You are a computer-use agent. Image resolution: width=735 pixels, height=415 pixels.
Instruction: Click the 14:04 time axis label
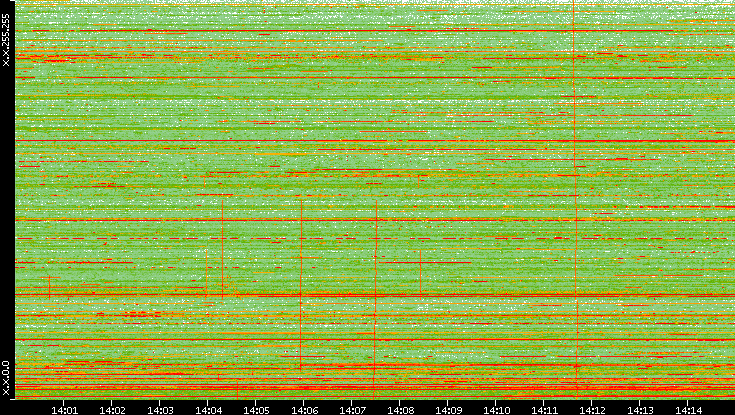pos(208,410)
